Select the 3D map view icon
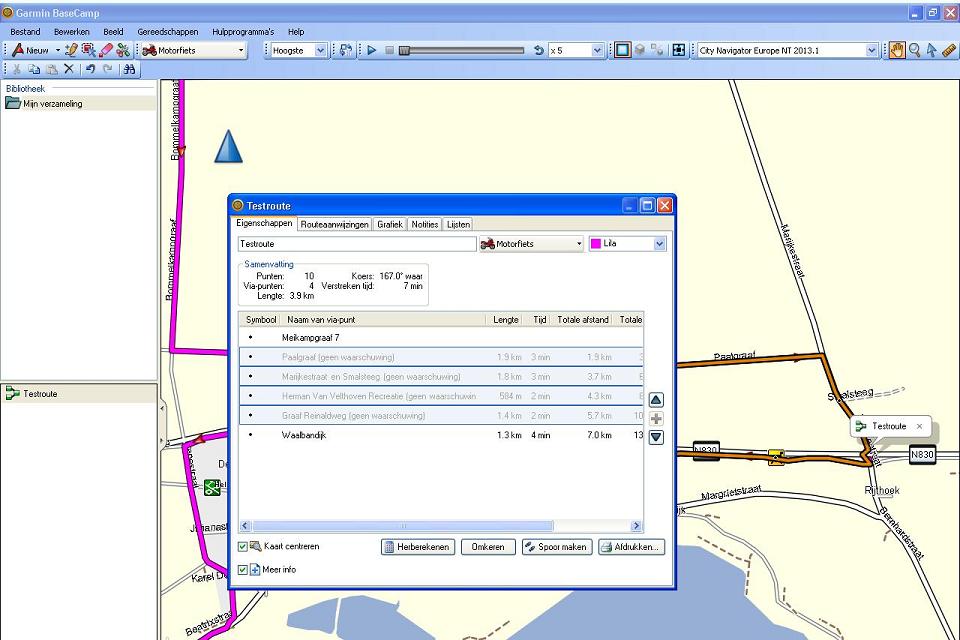Viewport: 960px width, 640px height. [x=640, y=50]
